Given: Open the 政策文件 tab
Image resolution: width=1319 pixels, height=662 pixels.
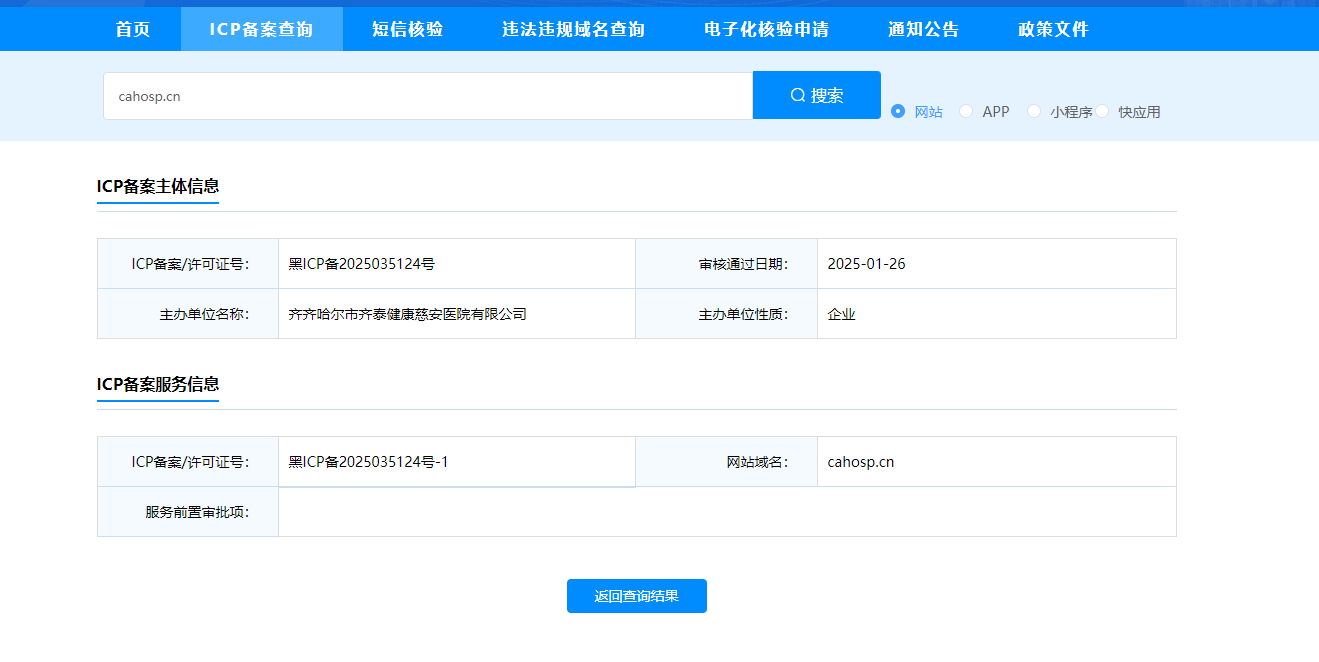Looking at the screenshot, I should pos(1054,29).
